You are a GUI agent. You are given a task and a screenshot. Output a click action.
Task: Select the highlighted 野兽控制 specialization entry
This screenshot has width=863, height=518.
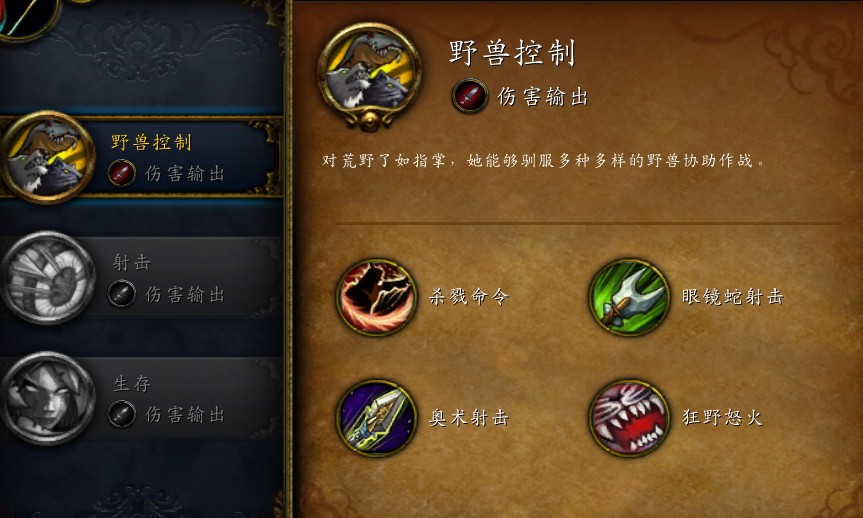(x=141, y=157)
